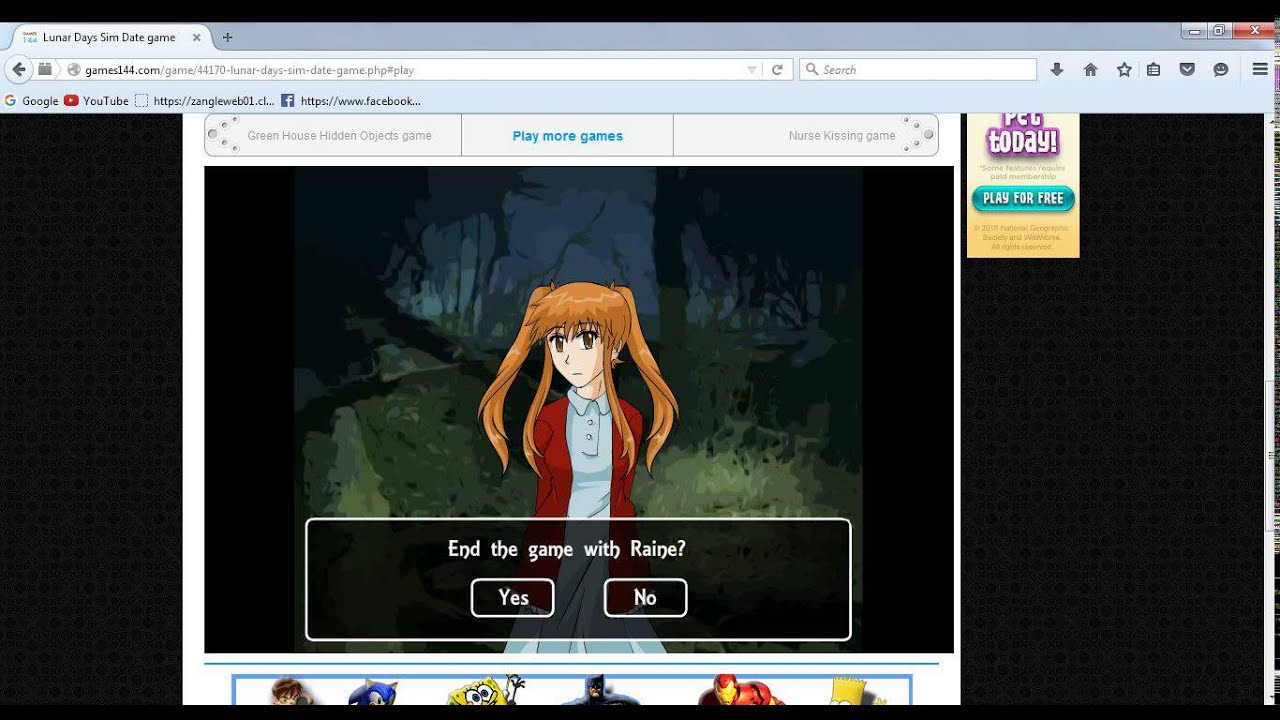Viewport: 1280px width, 720px height.
Task: Open the sidebar panel icon beside back button
Action: 45,70
